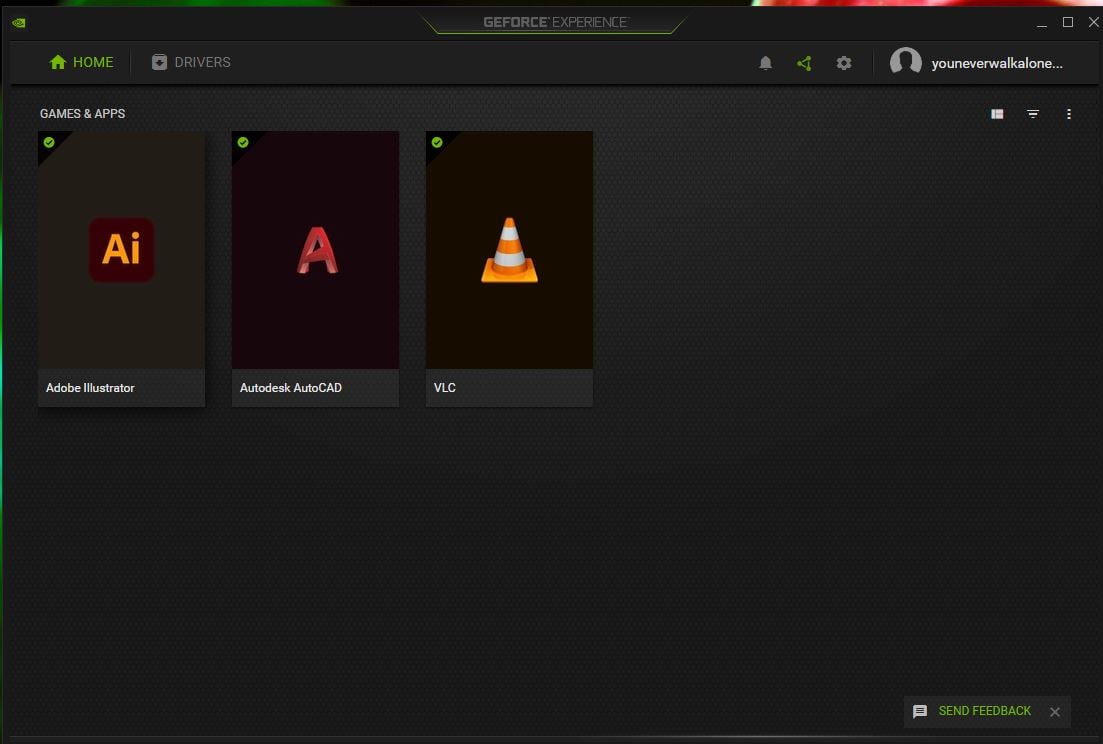The width and height of the screenshot is (1103, 744).
Task: Open the notifications bell
Action: [765, 63]
